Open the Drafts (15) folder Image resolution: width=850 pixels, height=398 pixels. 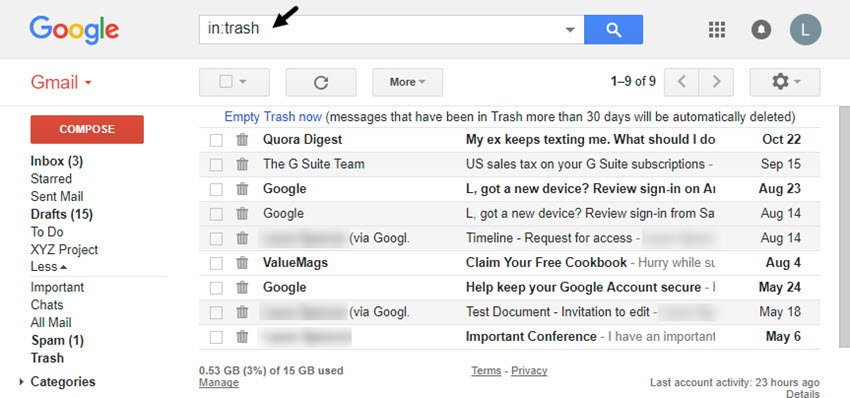click(x=62, y=214)
